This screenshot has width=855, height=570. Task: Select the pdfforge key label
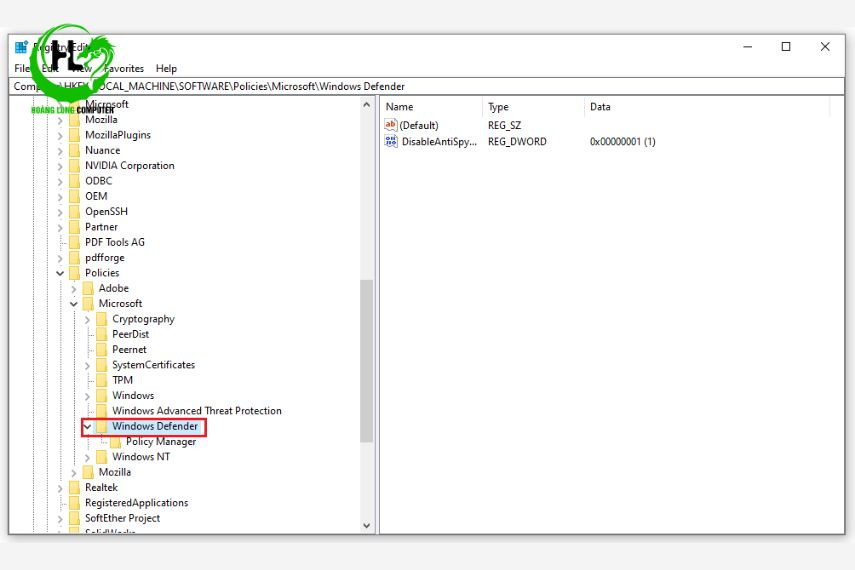105,257
